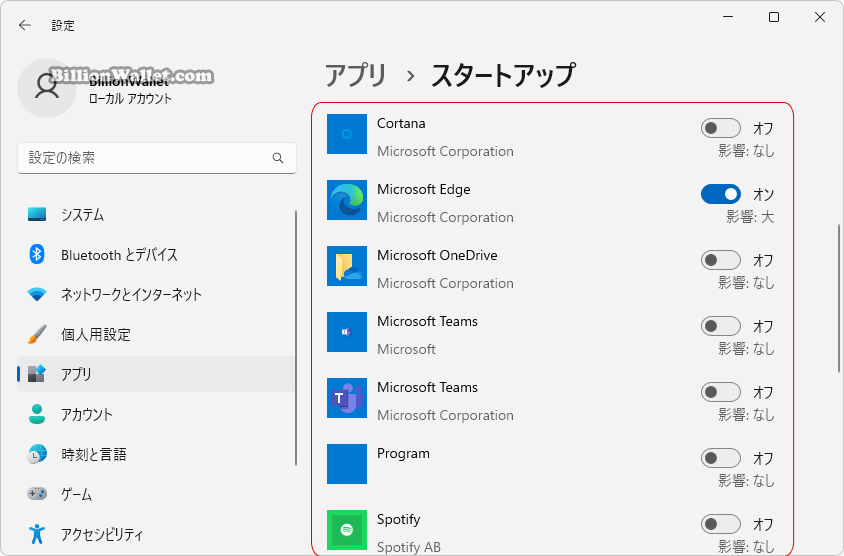Click the Program entry name text

click(403, 454)
